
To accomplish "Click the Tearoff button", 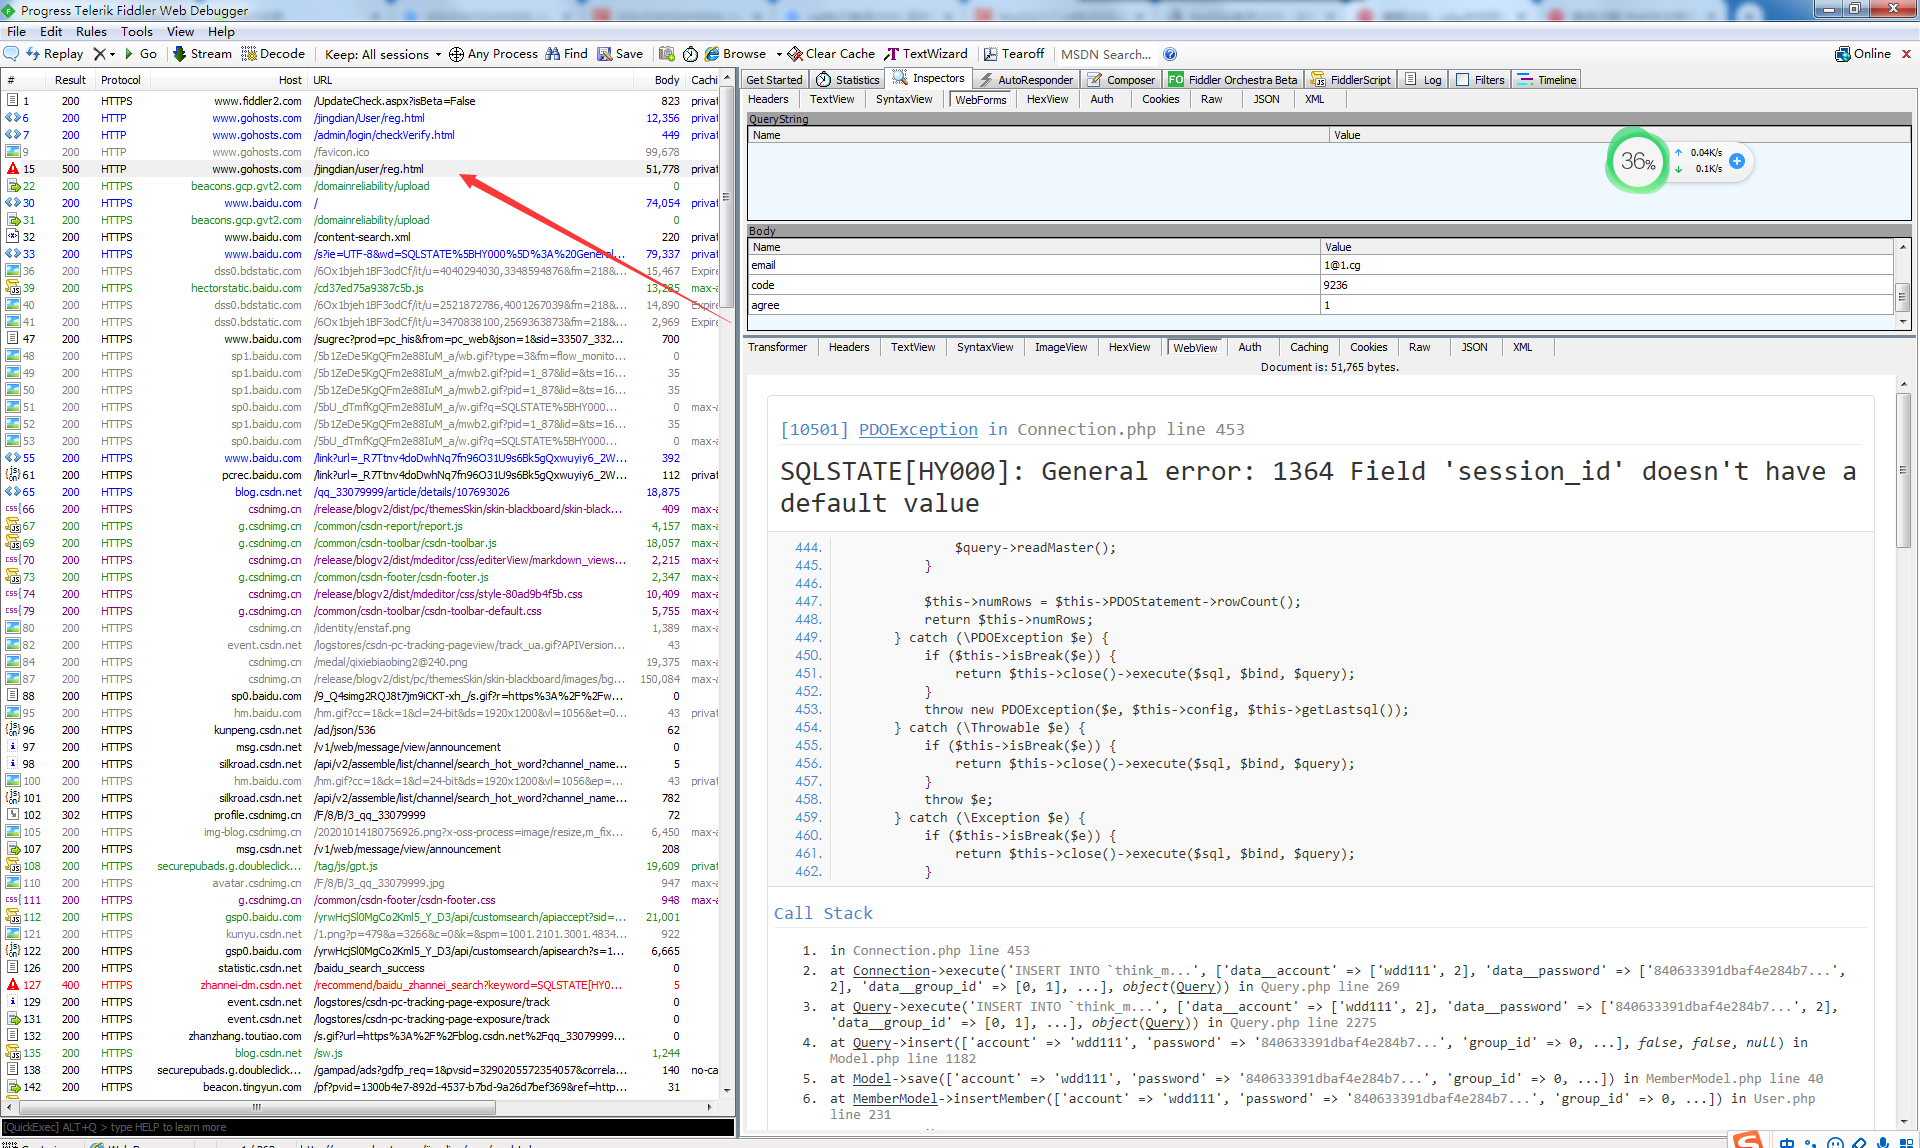I will [1013, 54].
